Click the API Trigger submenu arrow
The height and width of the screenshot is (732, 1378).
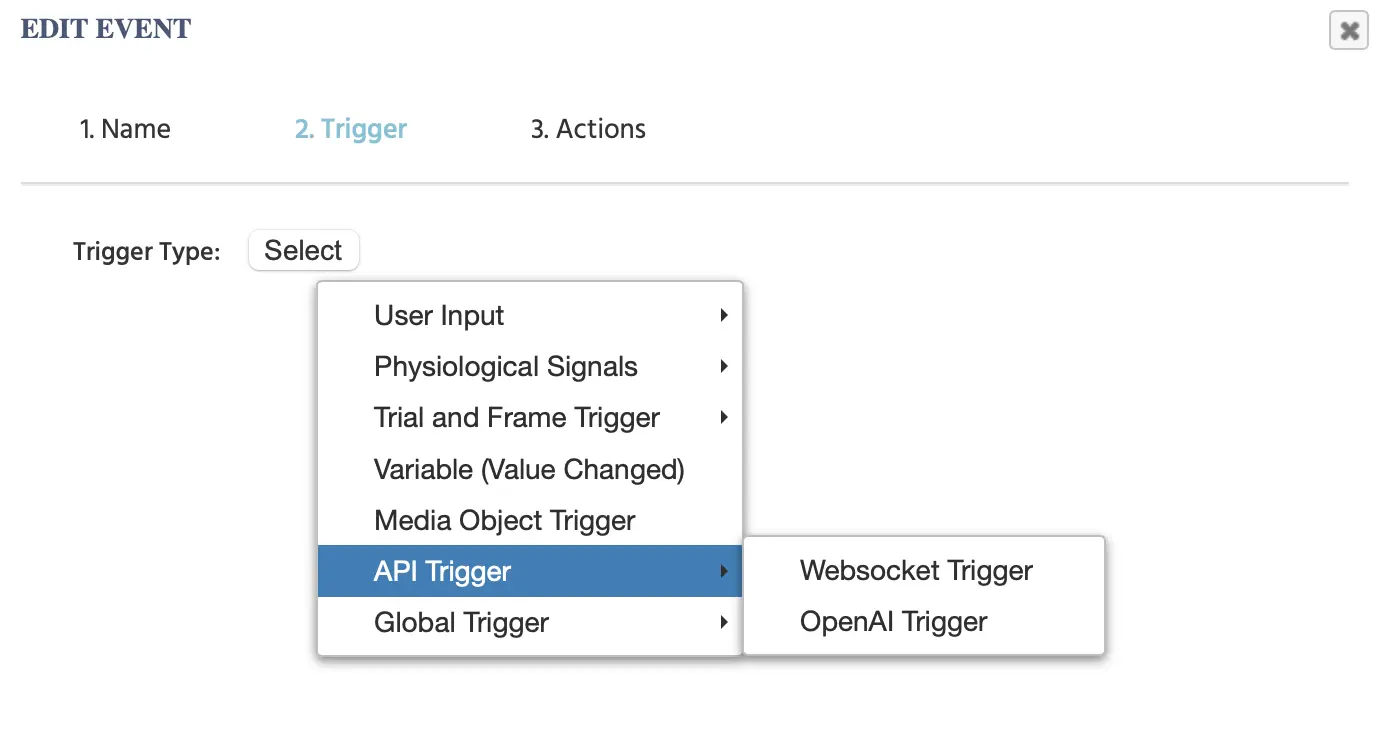[723, 571]
